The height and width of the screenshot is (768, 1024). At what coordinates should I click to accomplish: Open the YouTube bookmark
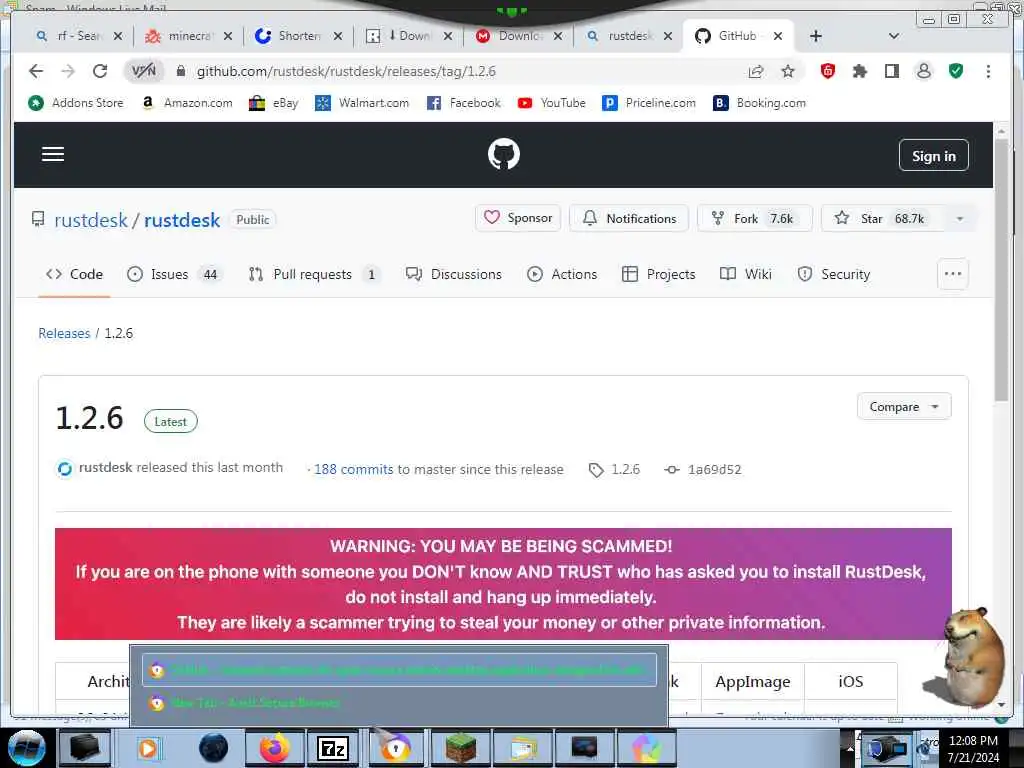(x=552, y=103)
